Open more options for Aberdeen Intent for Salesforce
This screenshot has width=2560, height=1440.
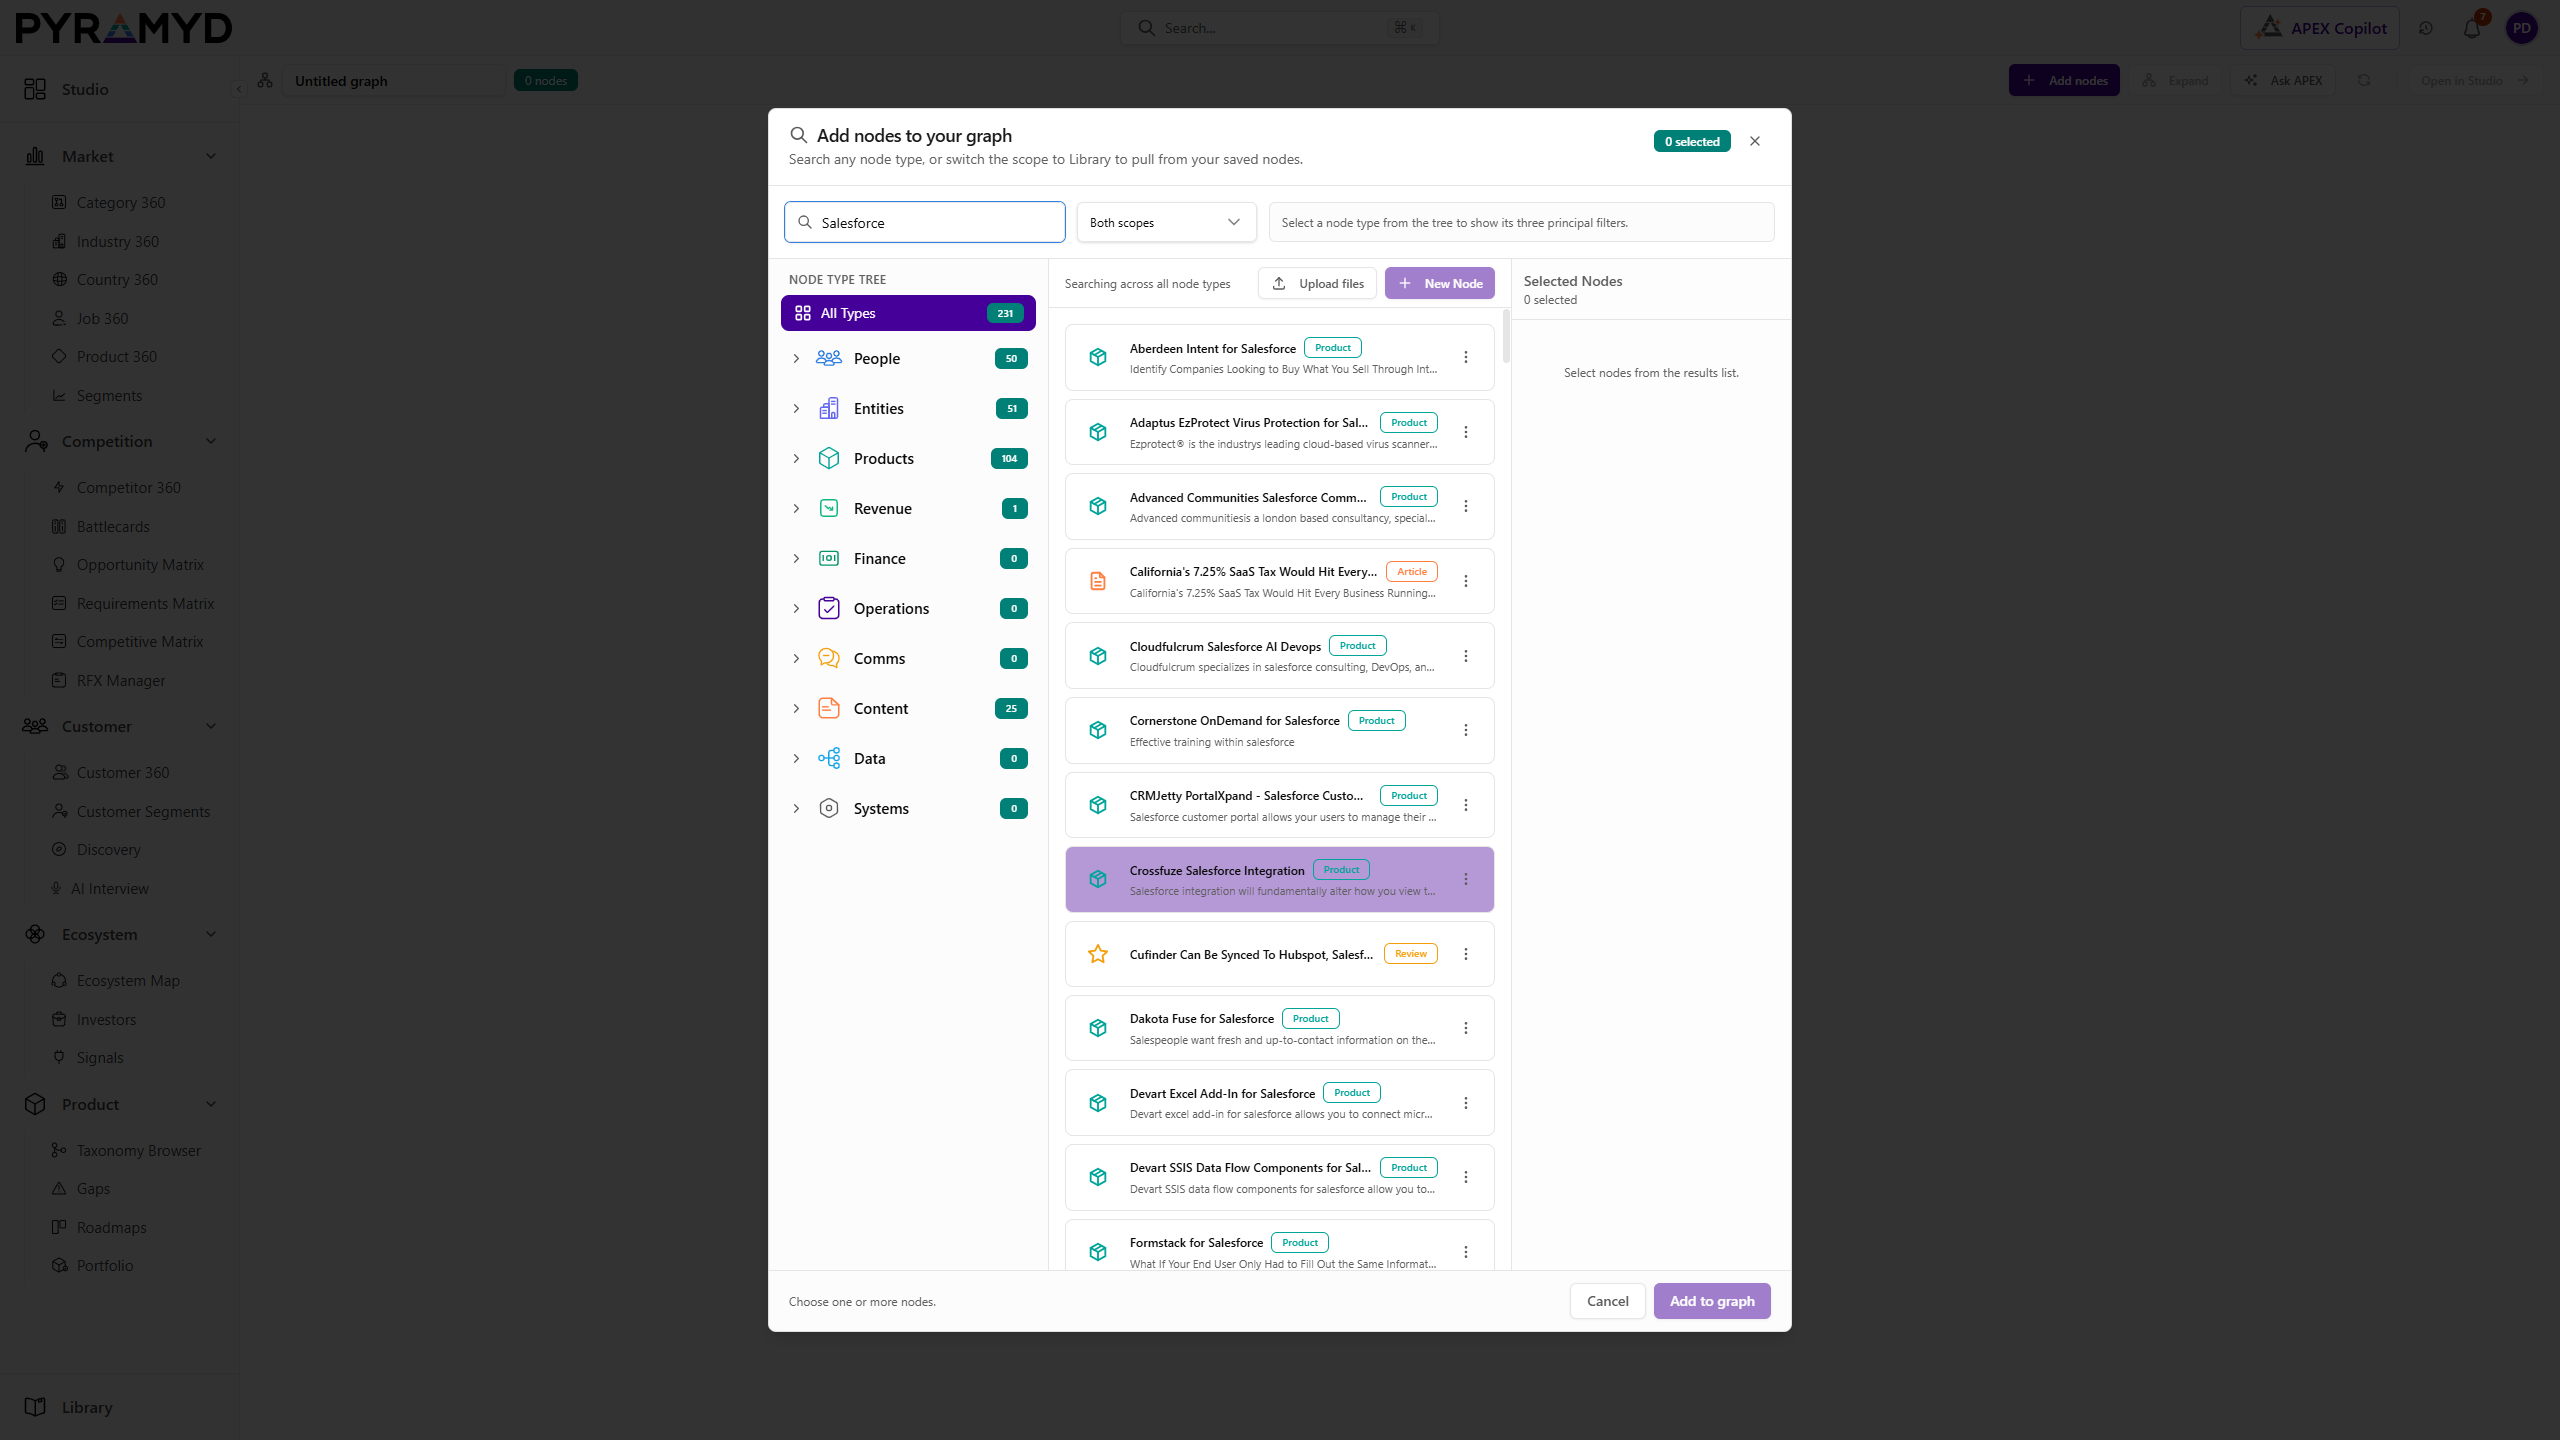point(1466,357)
